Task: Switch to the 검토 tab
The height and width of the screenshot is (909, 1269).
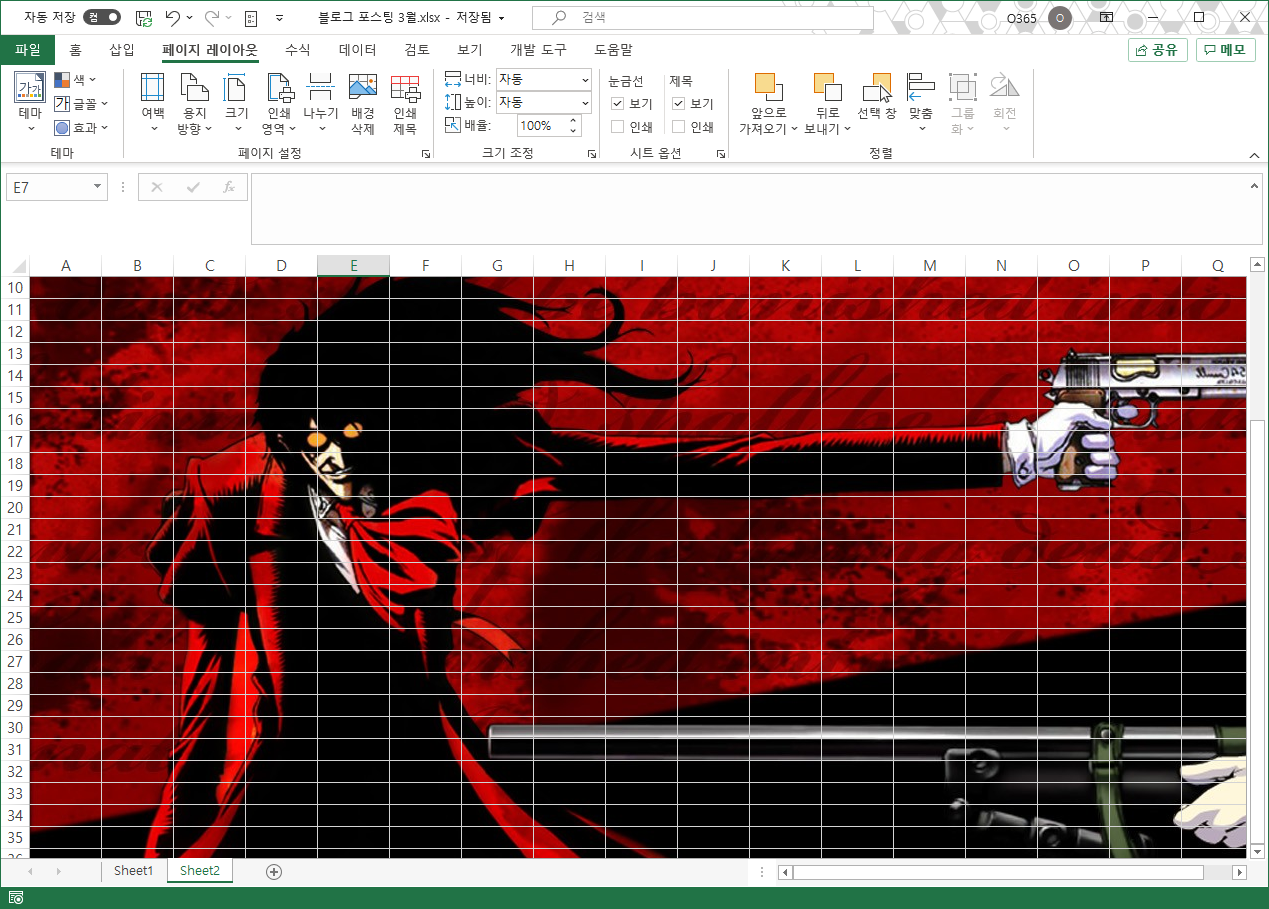Action: [x=417, y=49]
